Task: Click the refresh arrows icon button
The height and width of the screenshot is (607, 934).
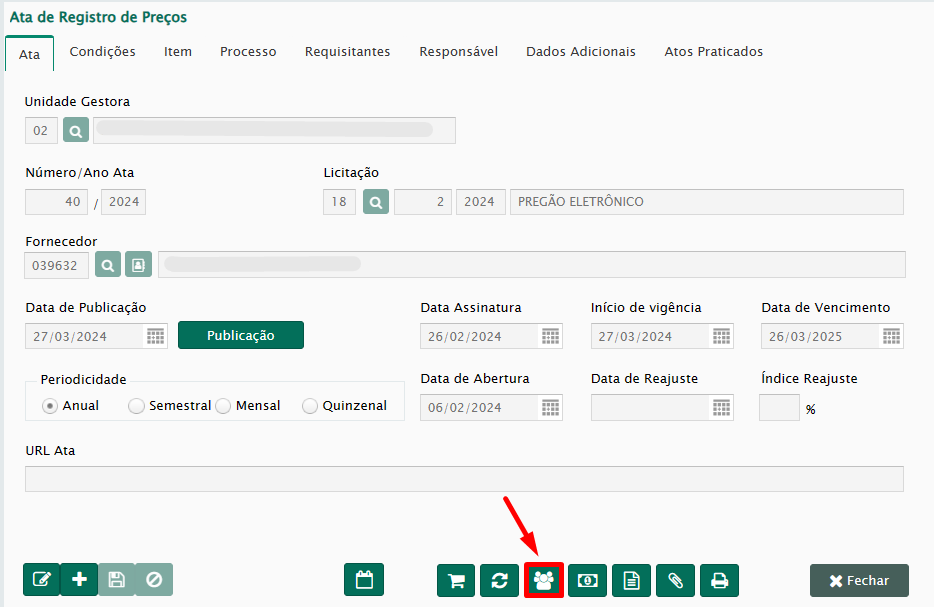Action: [x=499, y=580]
